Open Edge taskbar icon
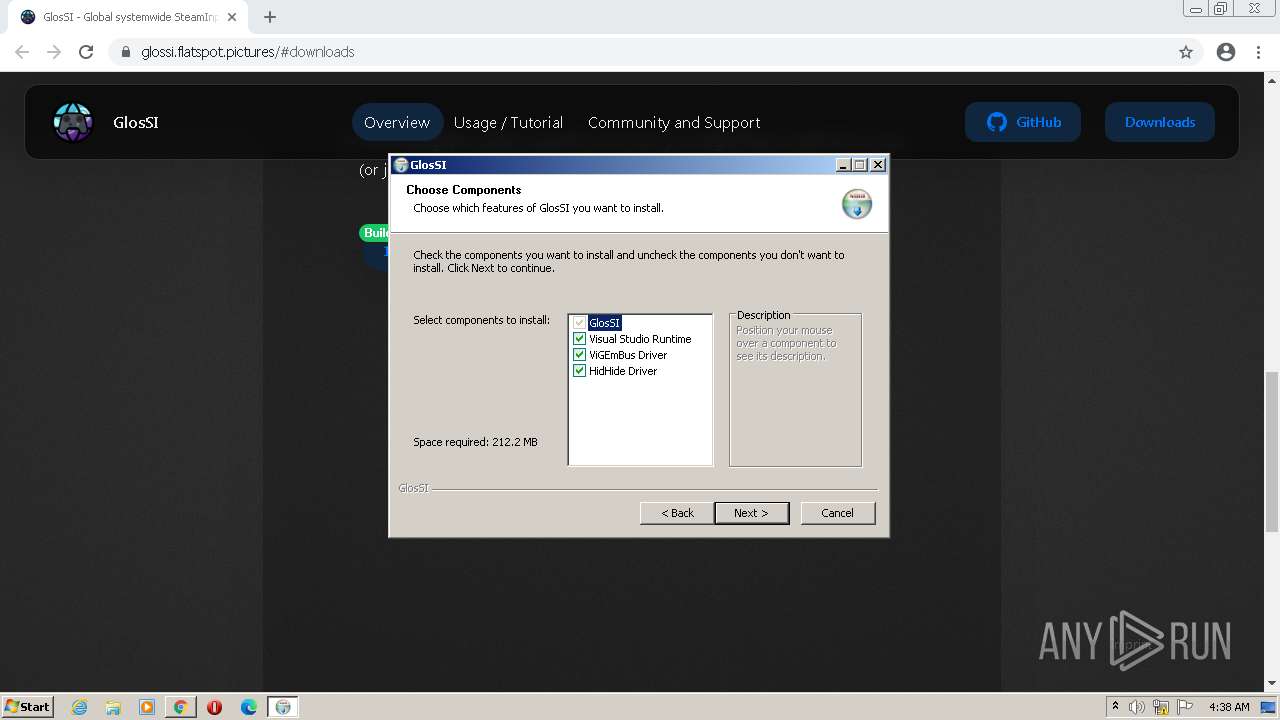 click(x=249, y=707)
